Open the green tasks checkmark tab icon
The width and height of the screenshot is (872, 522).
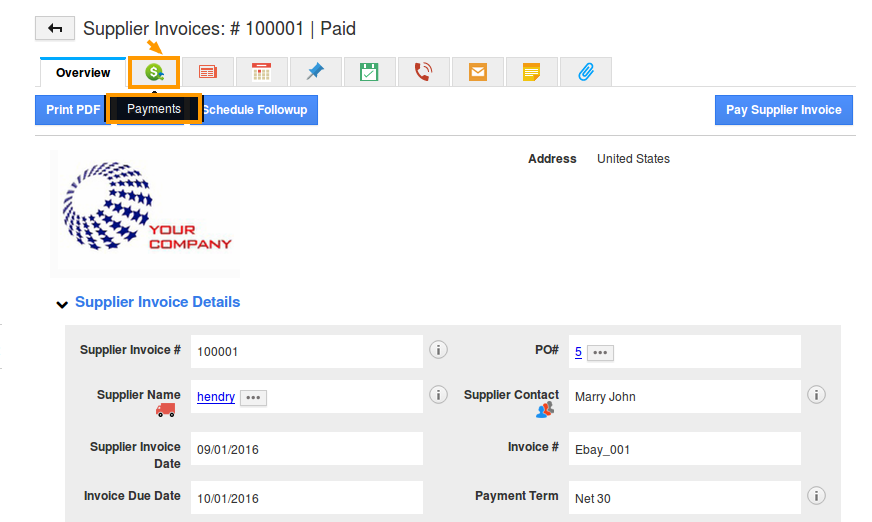(369, 72)
